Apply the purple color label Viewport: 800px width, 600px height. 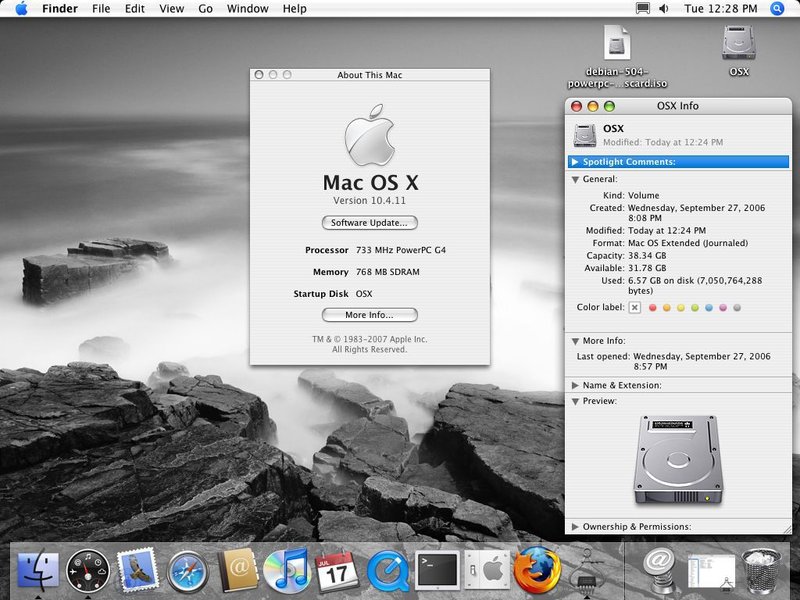tap(722, 308)
